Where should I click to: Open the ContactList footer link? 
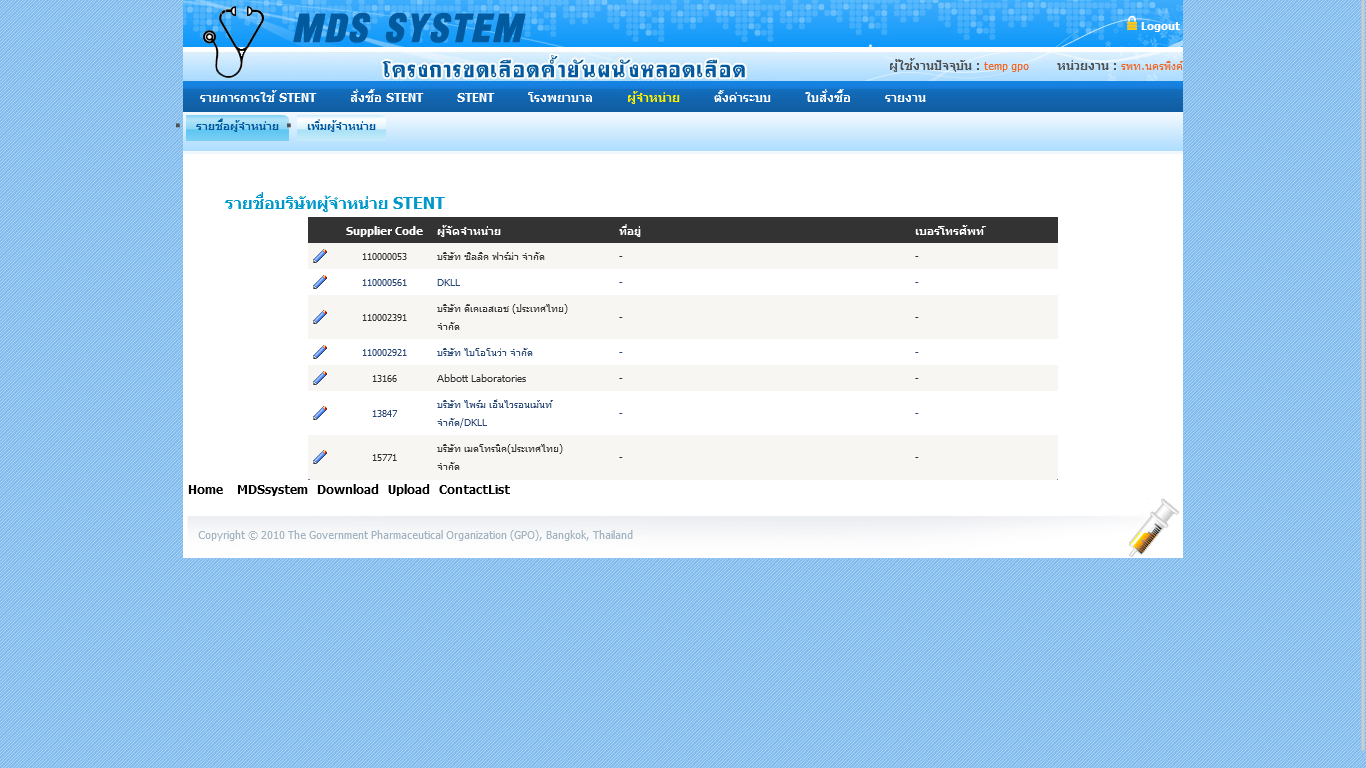tap(474, 490)
